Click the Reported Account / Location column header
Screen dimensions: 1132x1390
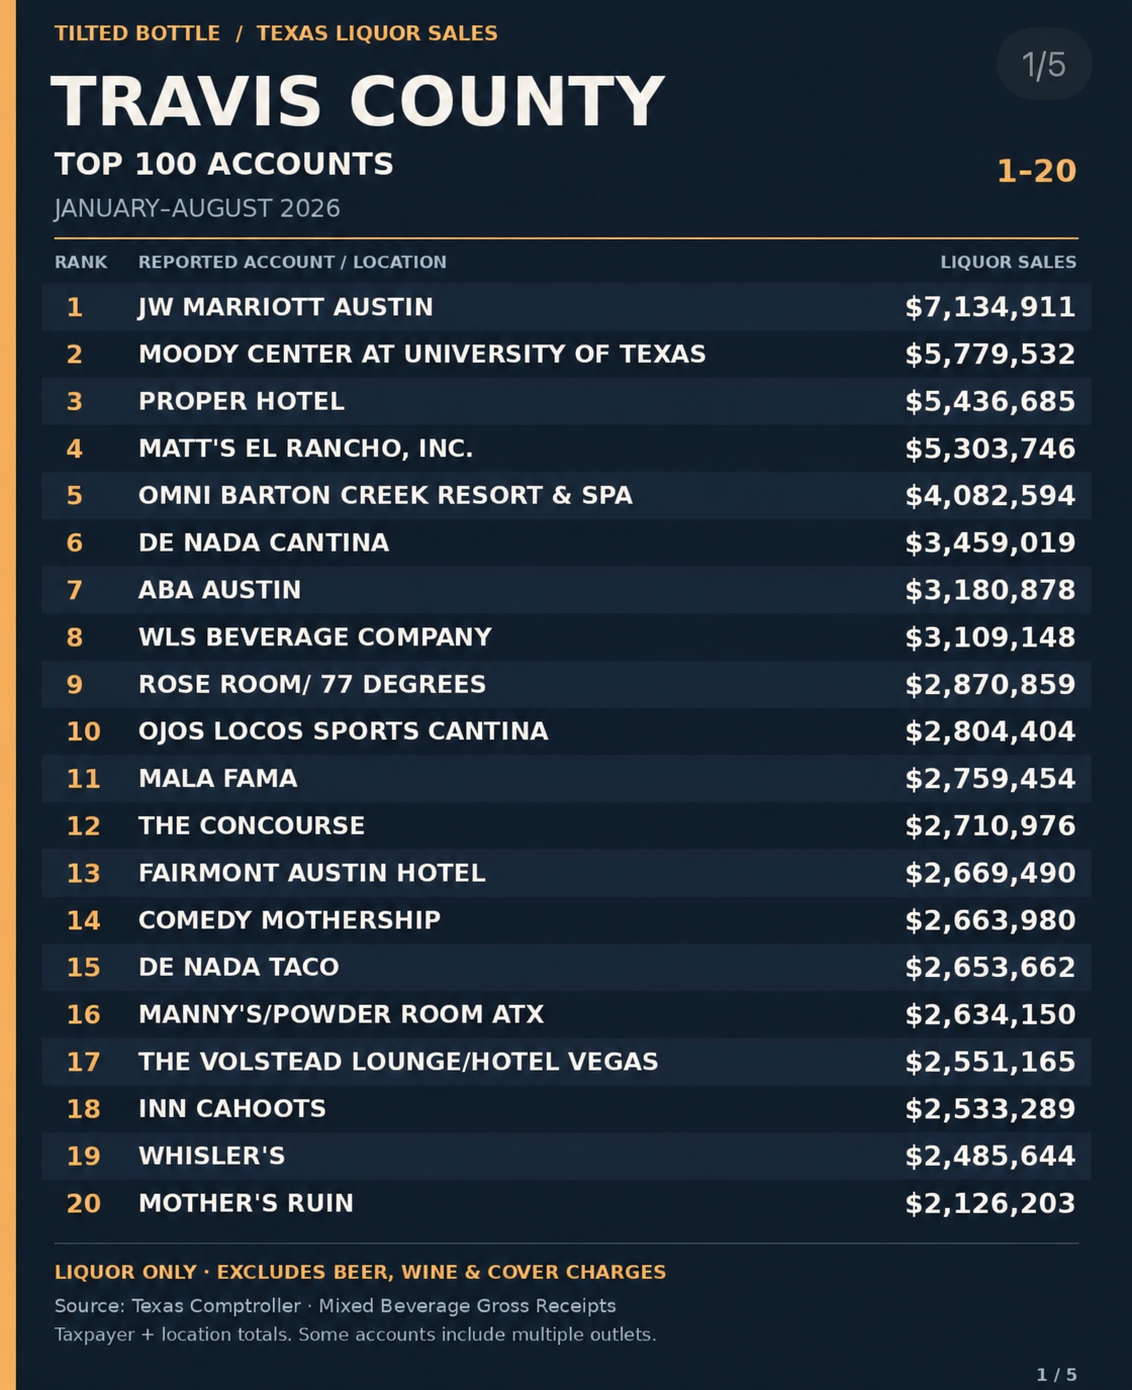pos(292,262)
